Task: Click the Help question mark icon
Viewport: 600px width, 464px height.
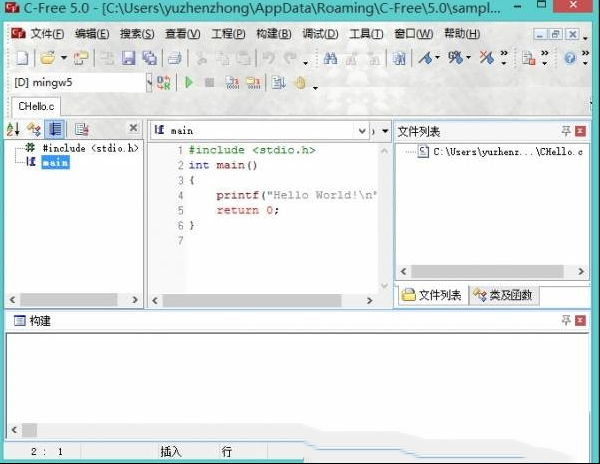Action: coord(570,58)
